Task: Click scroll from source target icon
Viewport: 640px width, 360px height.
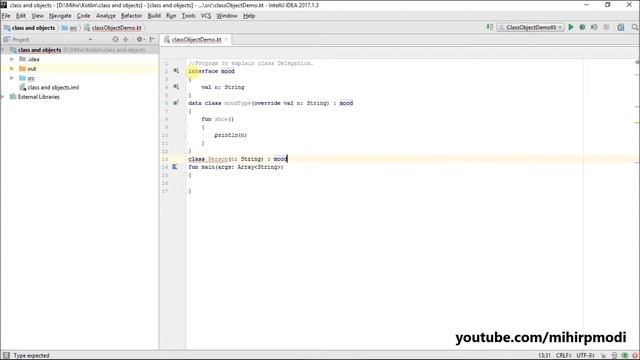Action: [116, 40]
